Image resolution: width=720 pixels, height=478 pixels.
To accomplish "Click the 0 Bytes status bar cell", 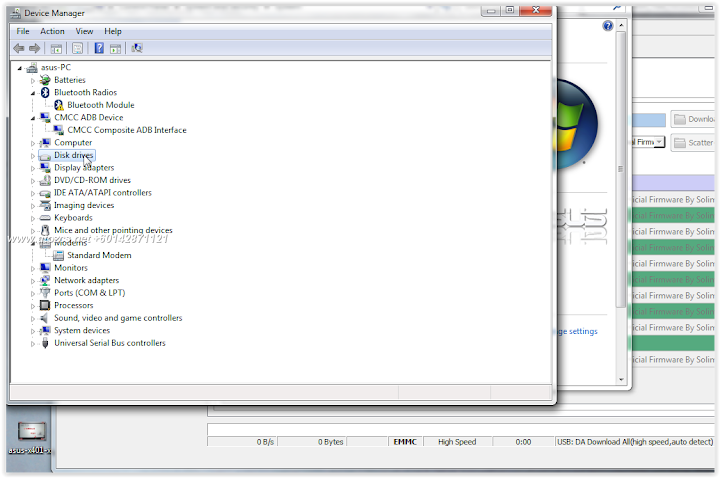I will [x=312, y=442].
